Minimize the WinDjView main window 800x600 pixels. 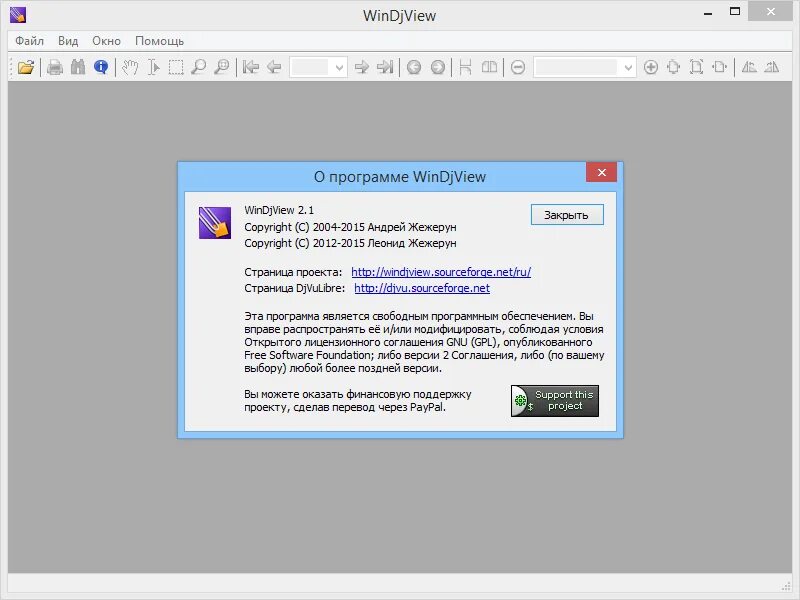pos(708,12)
